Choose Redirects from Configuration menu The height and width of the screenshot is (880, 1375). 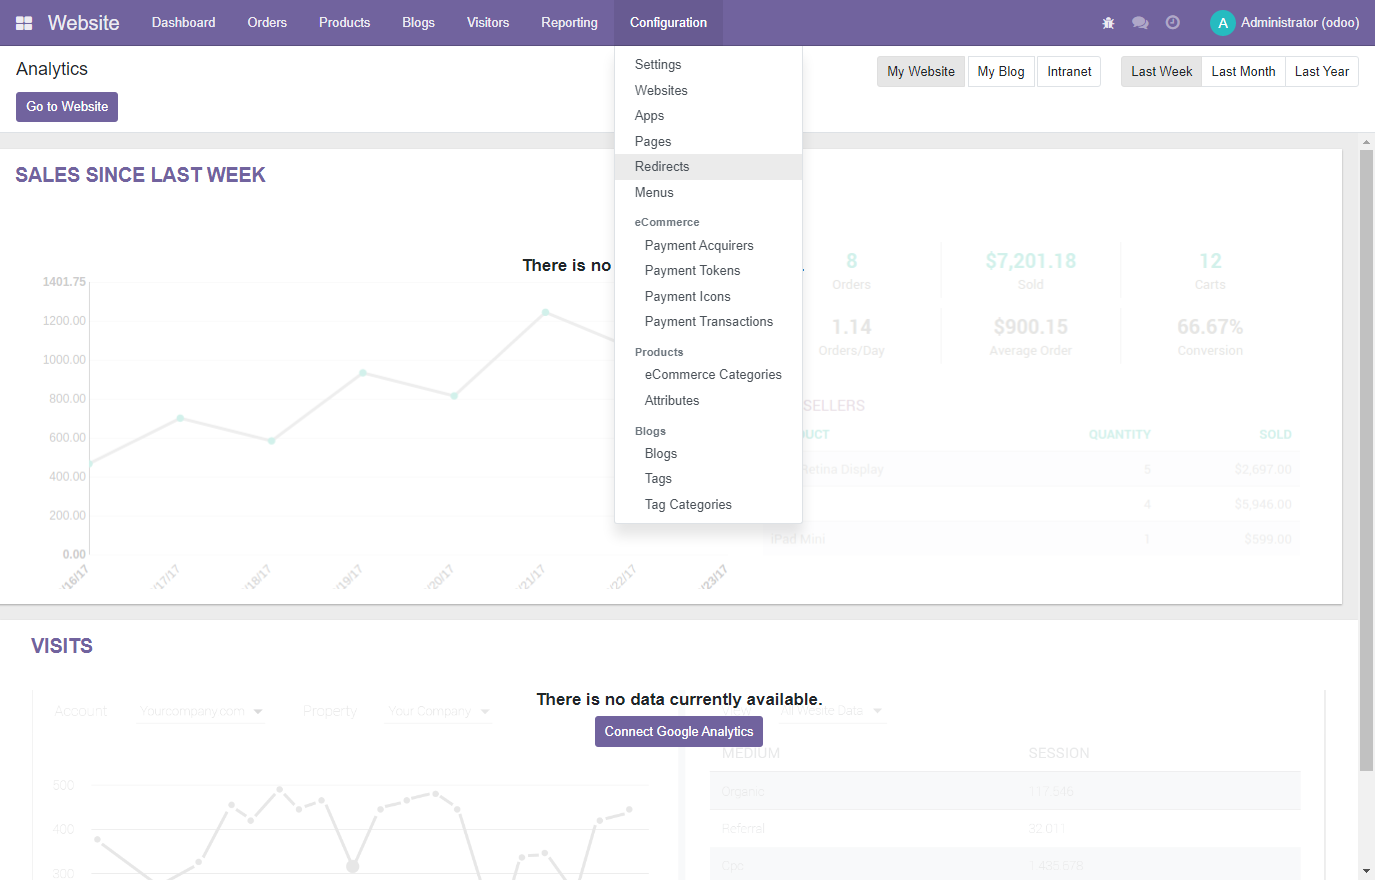tap(662, 167)
